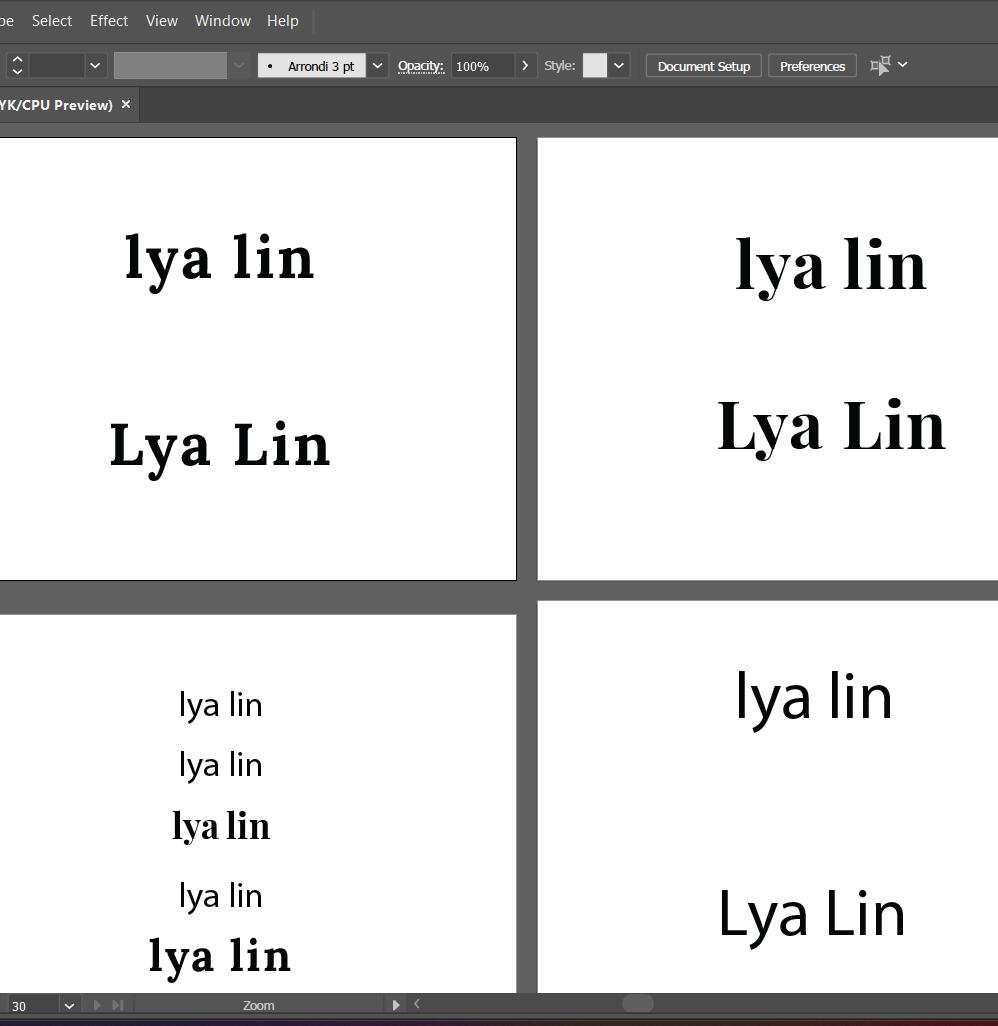Click the Next artboard arrow in status bar

click(x=98, y=1005)
